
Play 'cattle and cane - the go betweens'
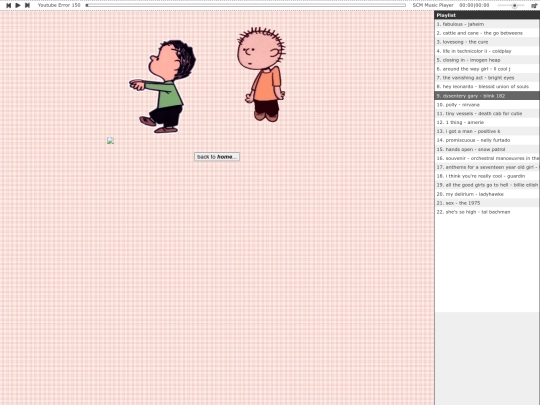click(487, 33)
